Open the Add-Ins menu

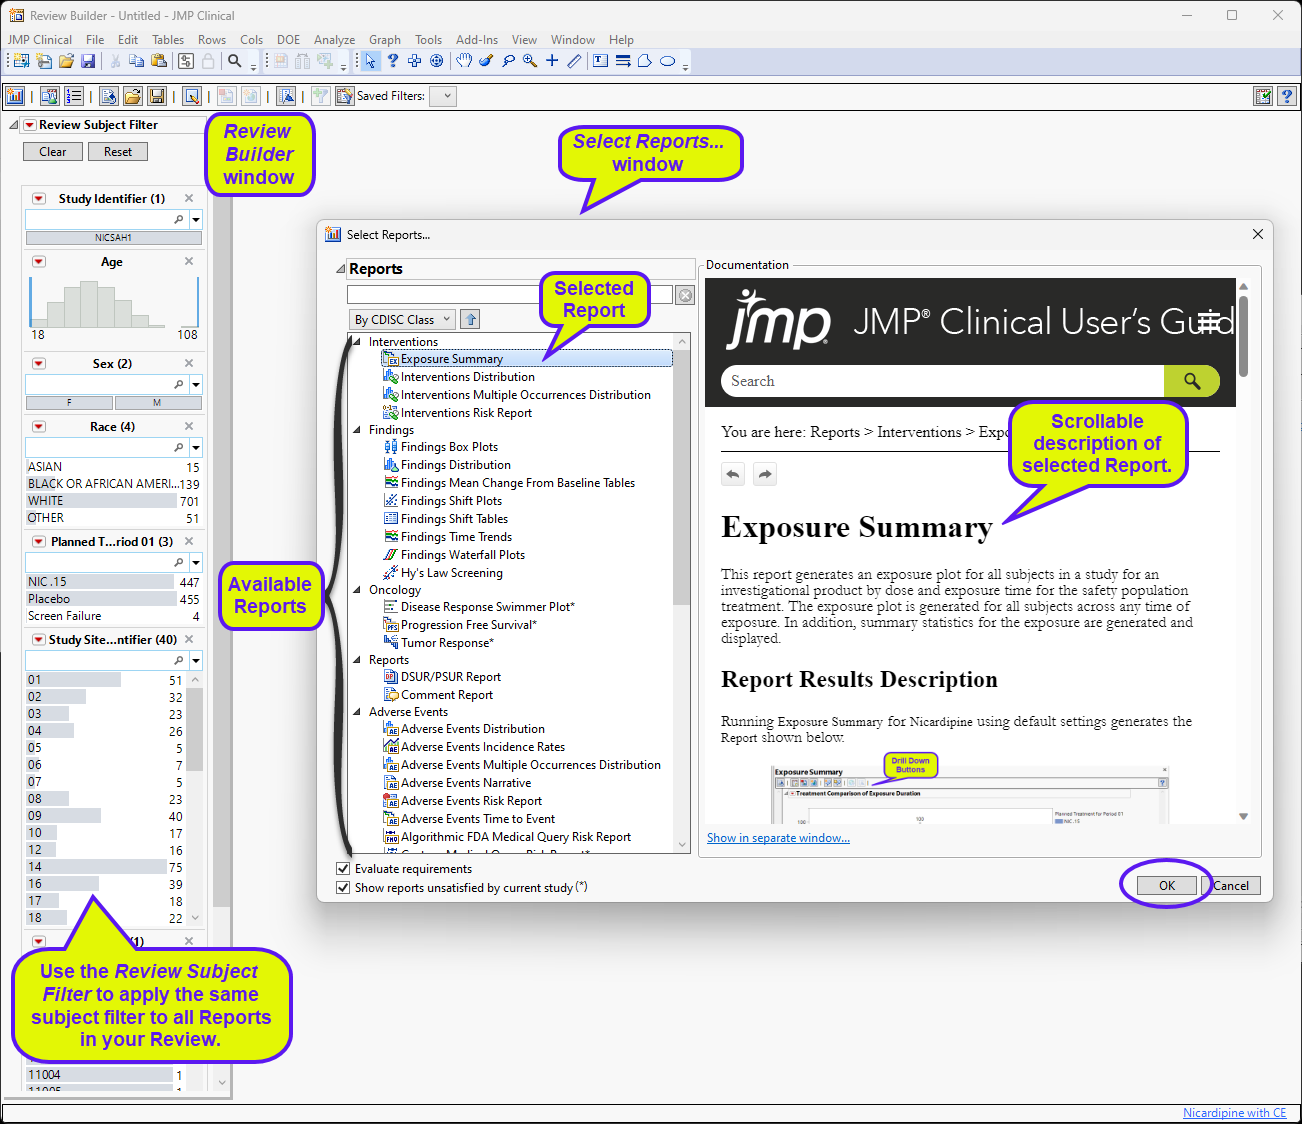(477, 40)
